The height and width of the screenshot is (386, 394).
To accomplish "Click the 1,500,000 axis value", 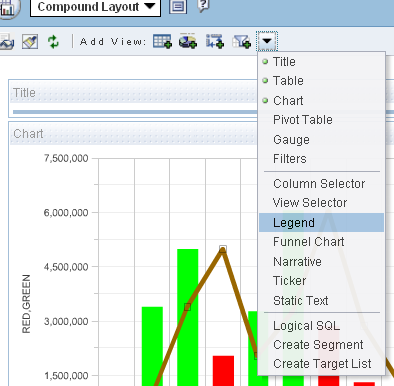I will pos(66,376).
